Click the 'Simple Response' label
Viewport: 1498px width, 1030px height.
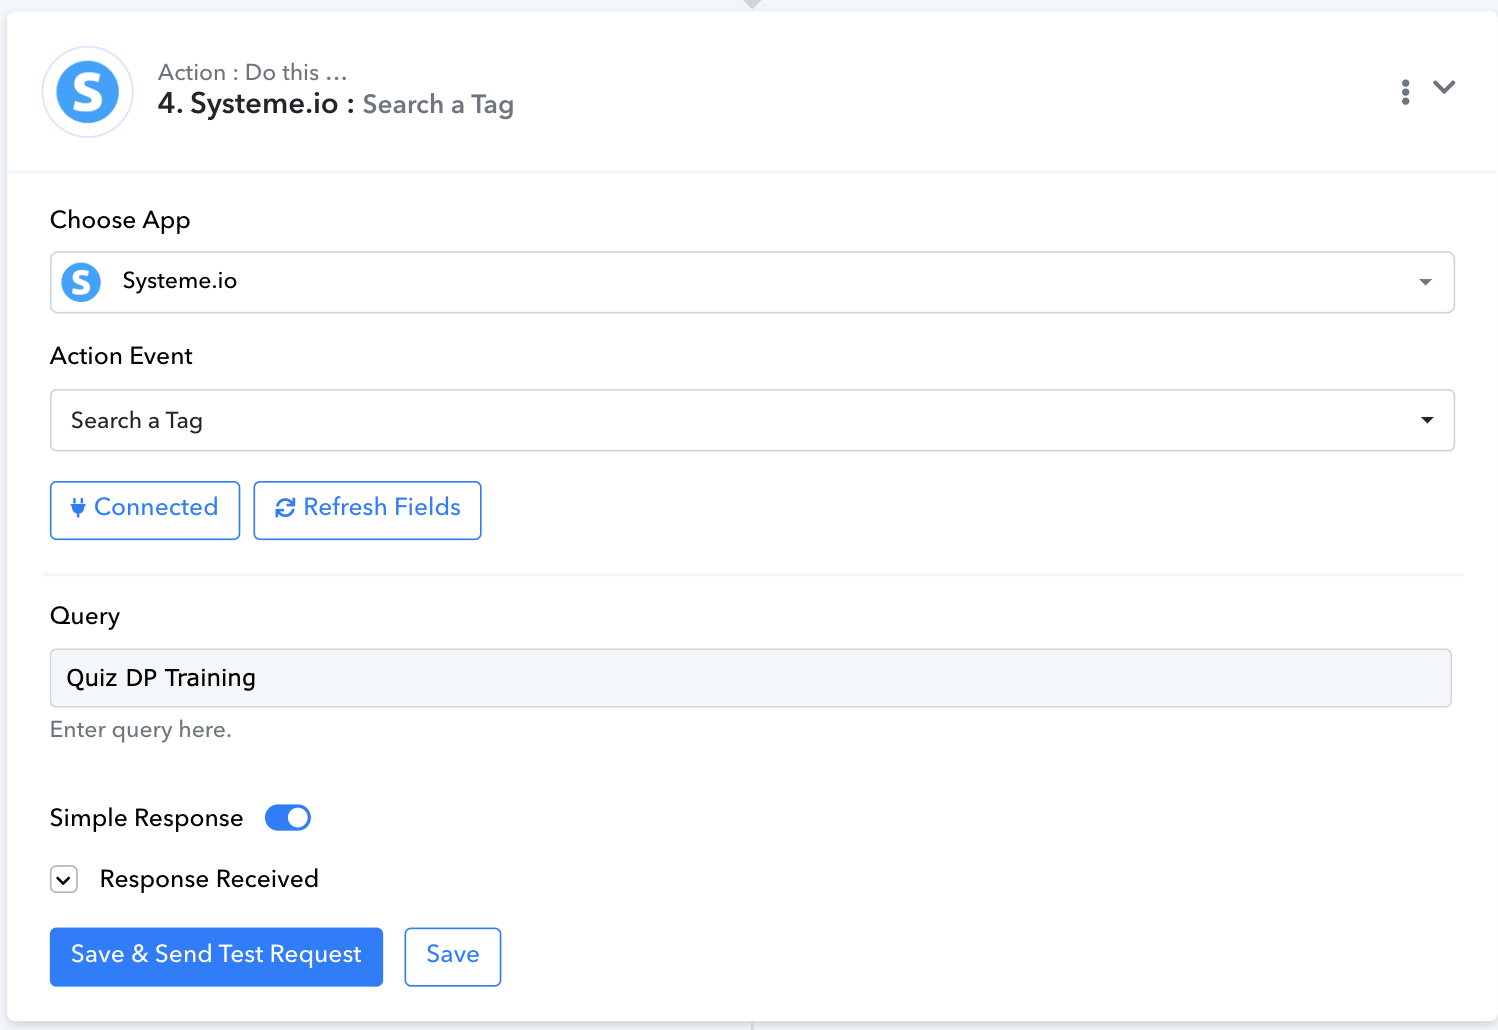pos(146,818)
